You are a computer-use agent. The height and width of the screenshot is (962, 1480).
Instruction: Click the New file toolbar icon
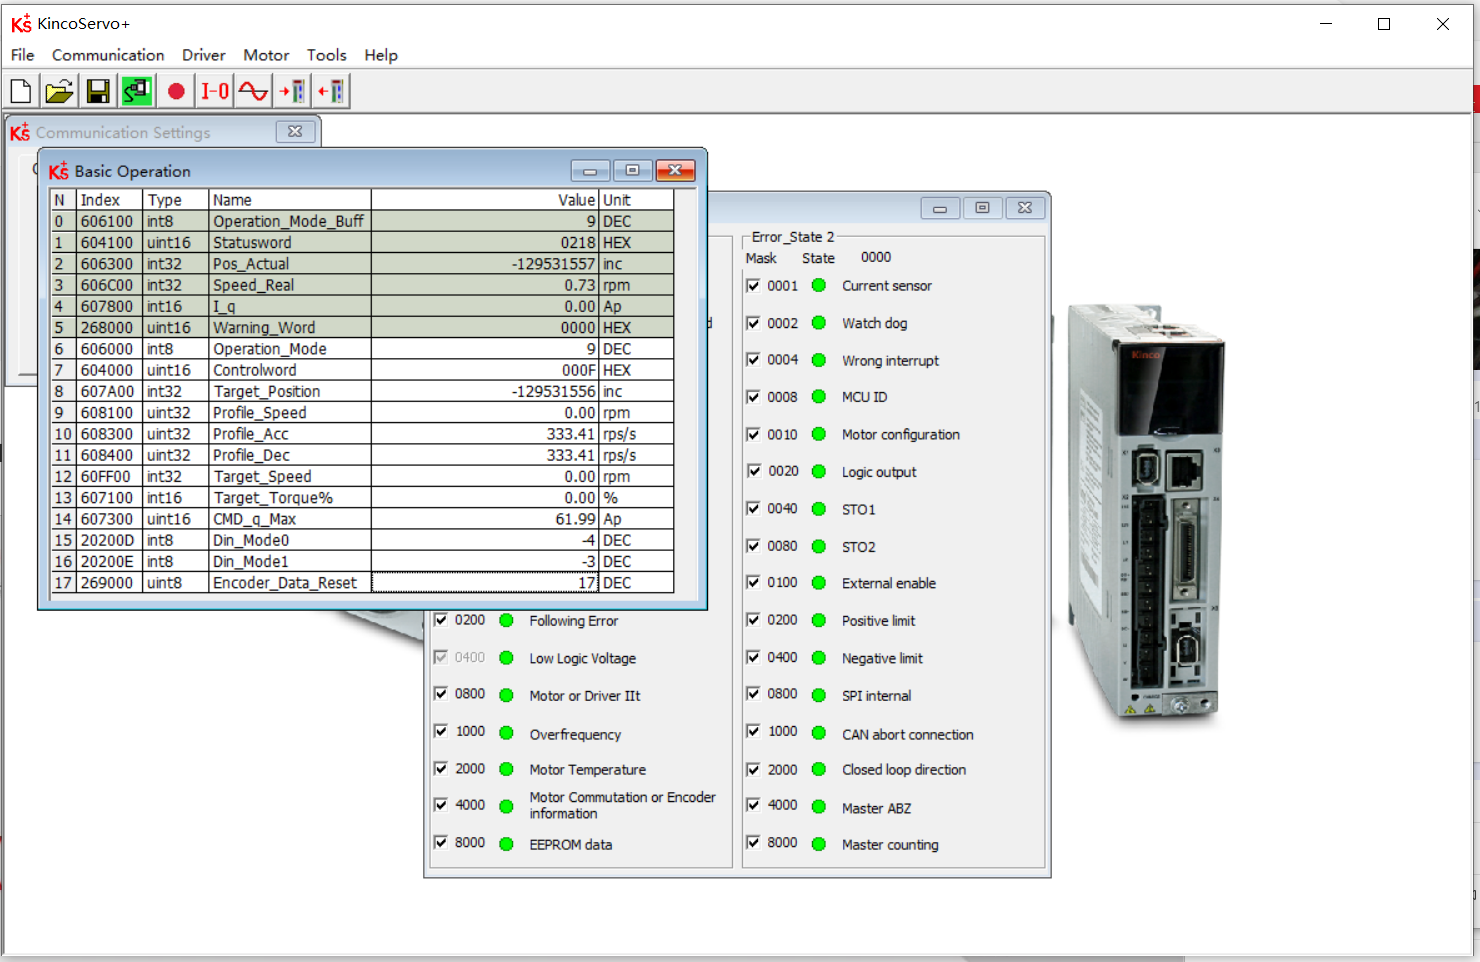tap(21, 91)
